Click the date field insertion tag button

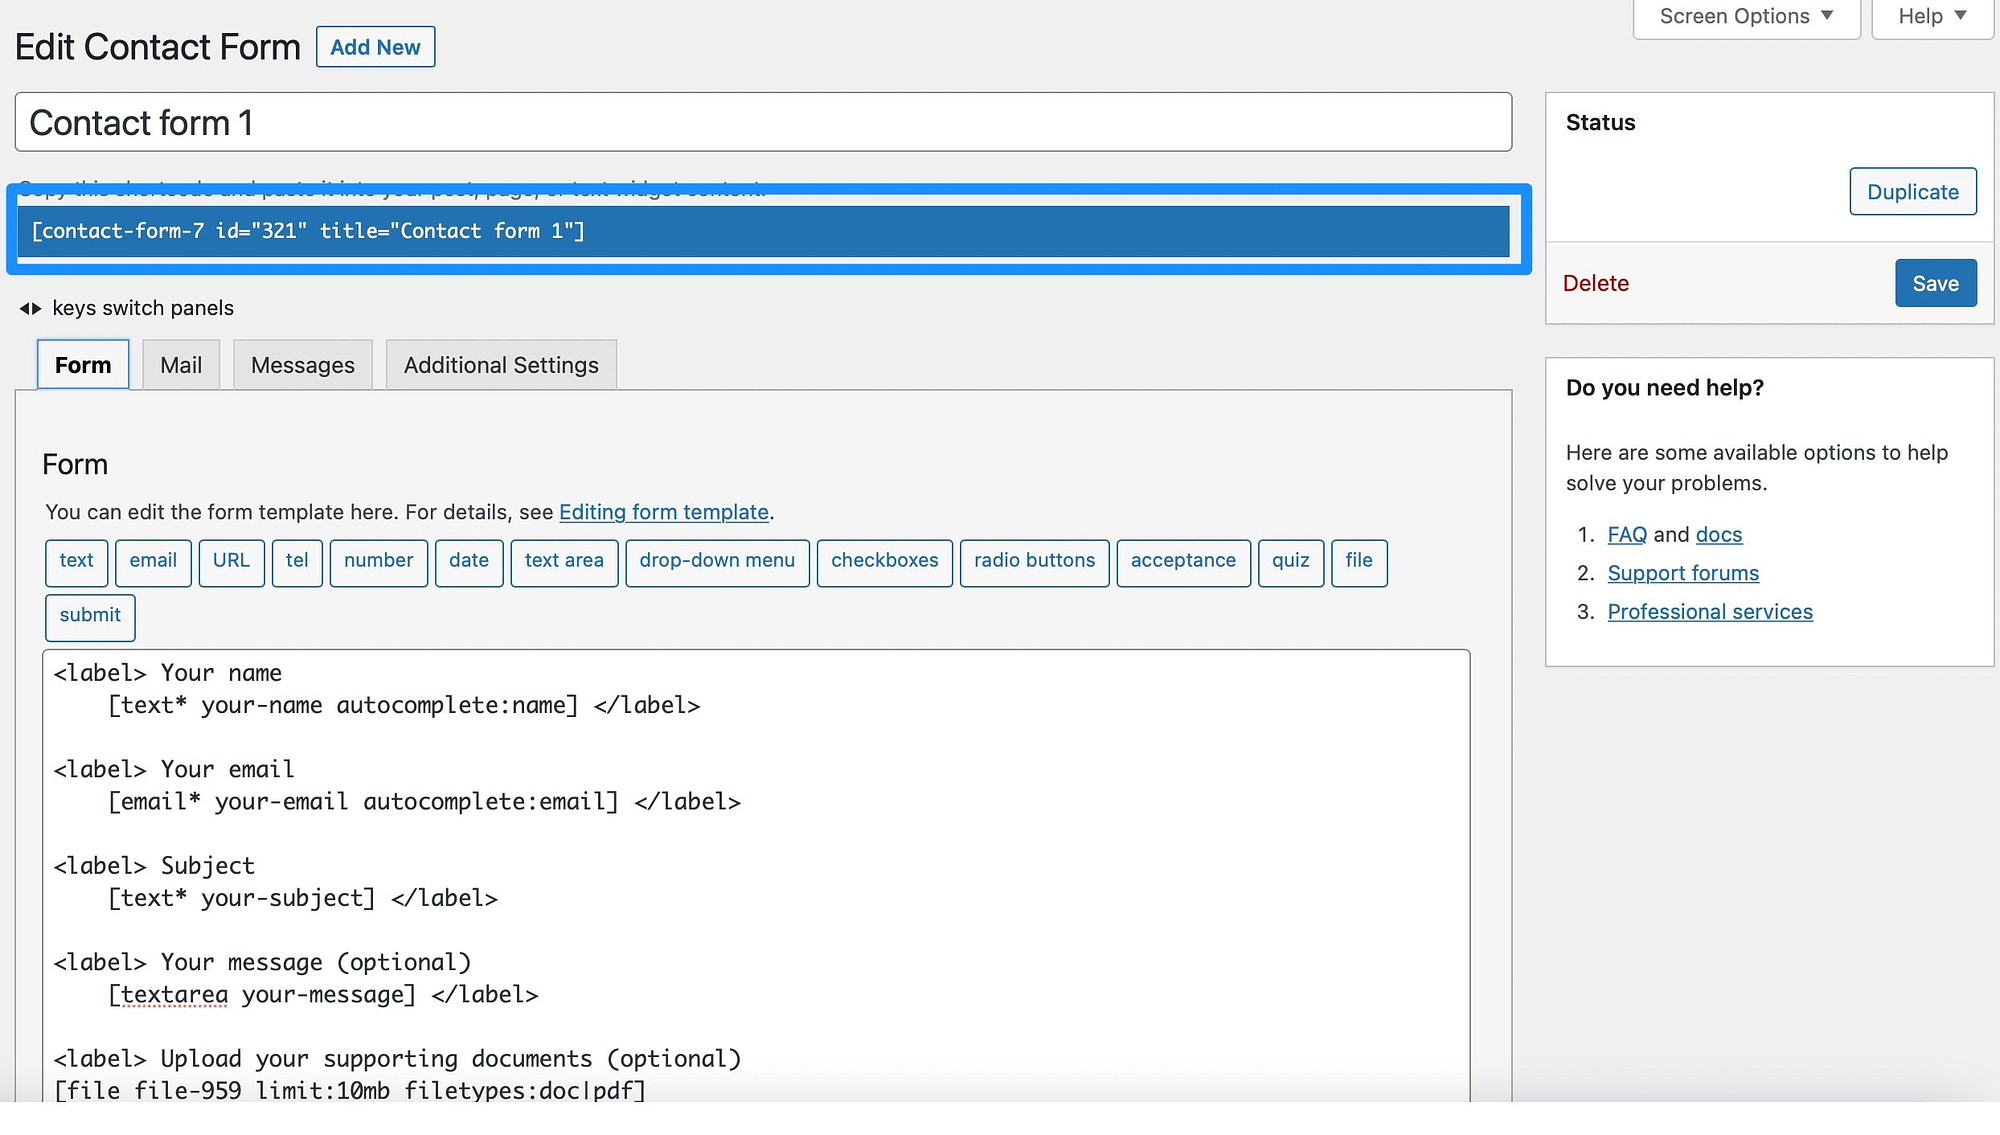point(468,561)
